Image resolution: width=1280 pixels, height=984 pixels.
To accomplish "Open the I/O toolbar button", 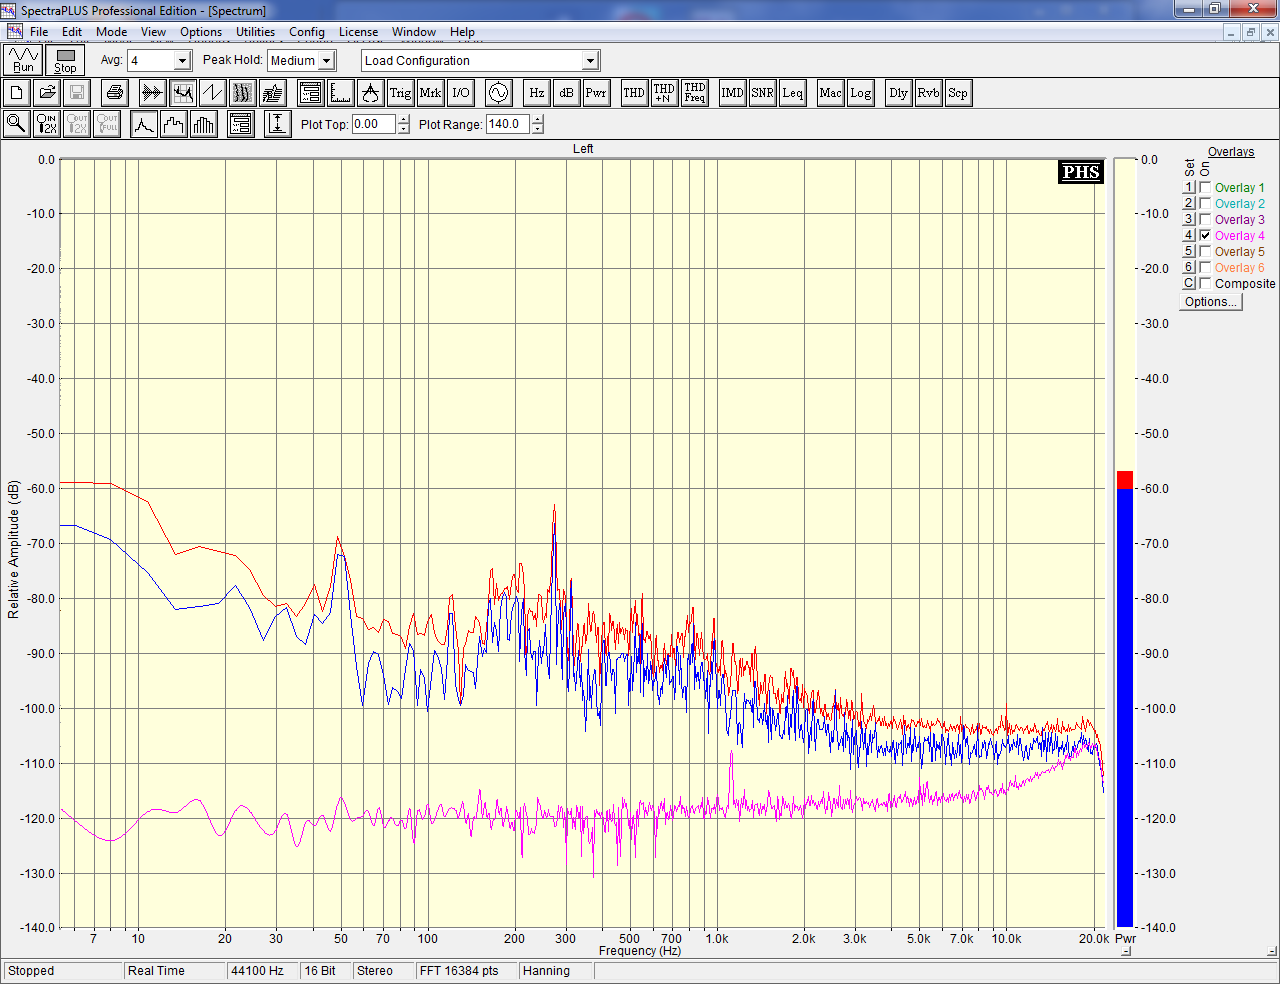I will click(461, 93).
